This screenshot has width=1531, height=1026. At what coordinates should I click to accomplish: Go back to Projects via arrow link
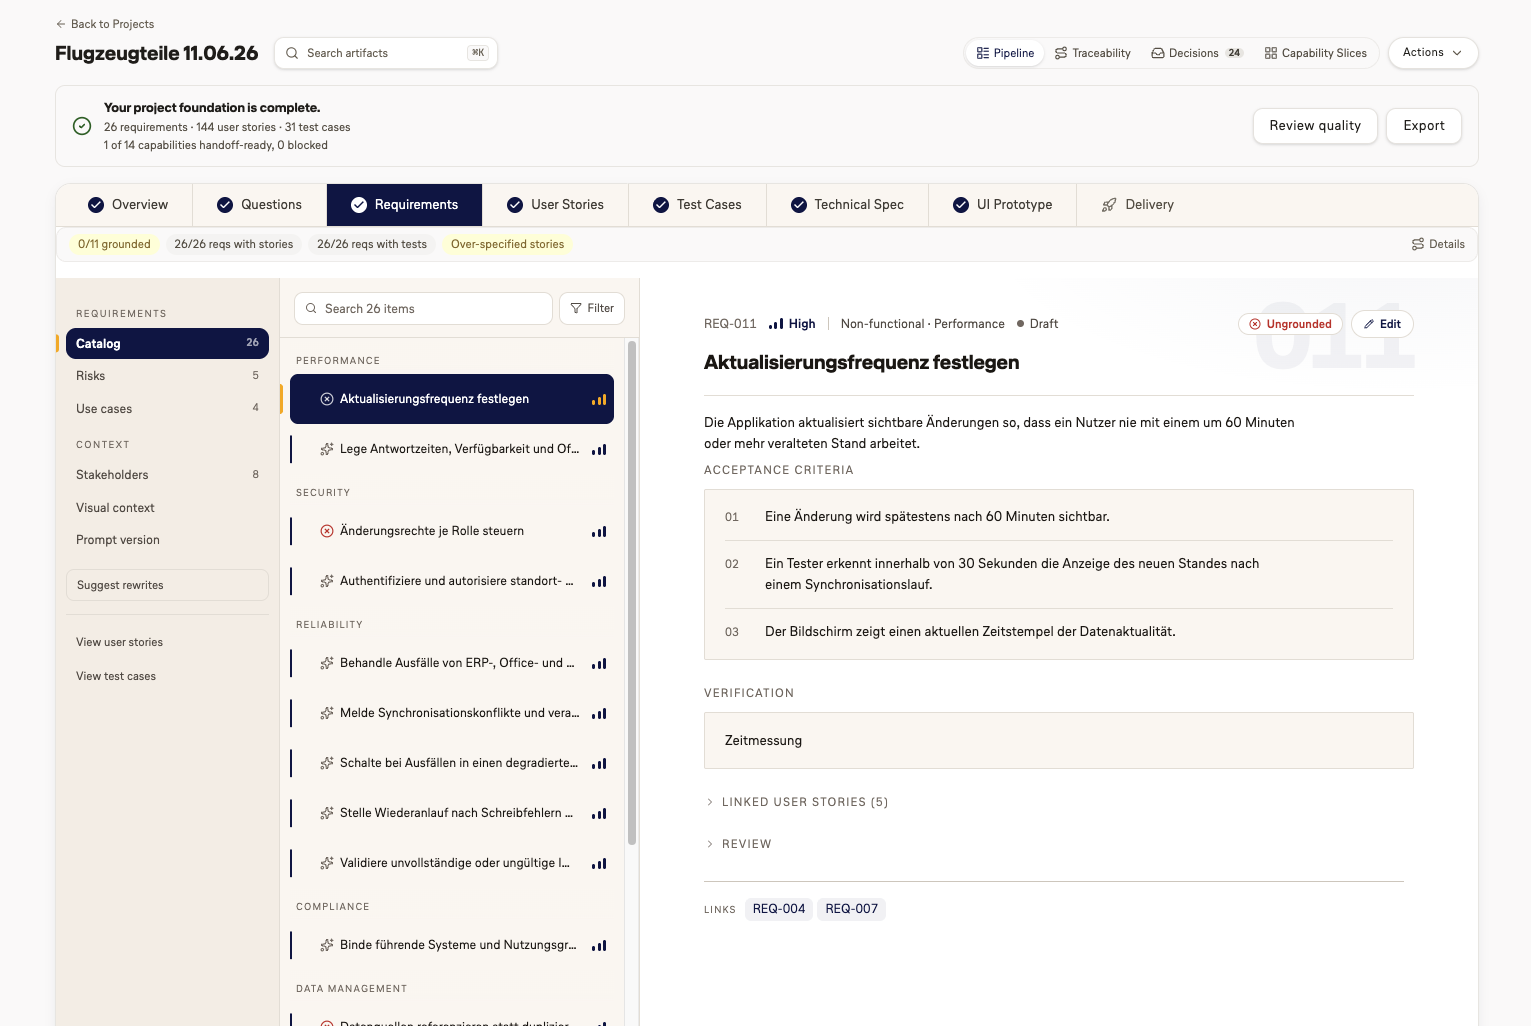105,24
